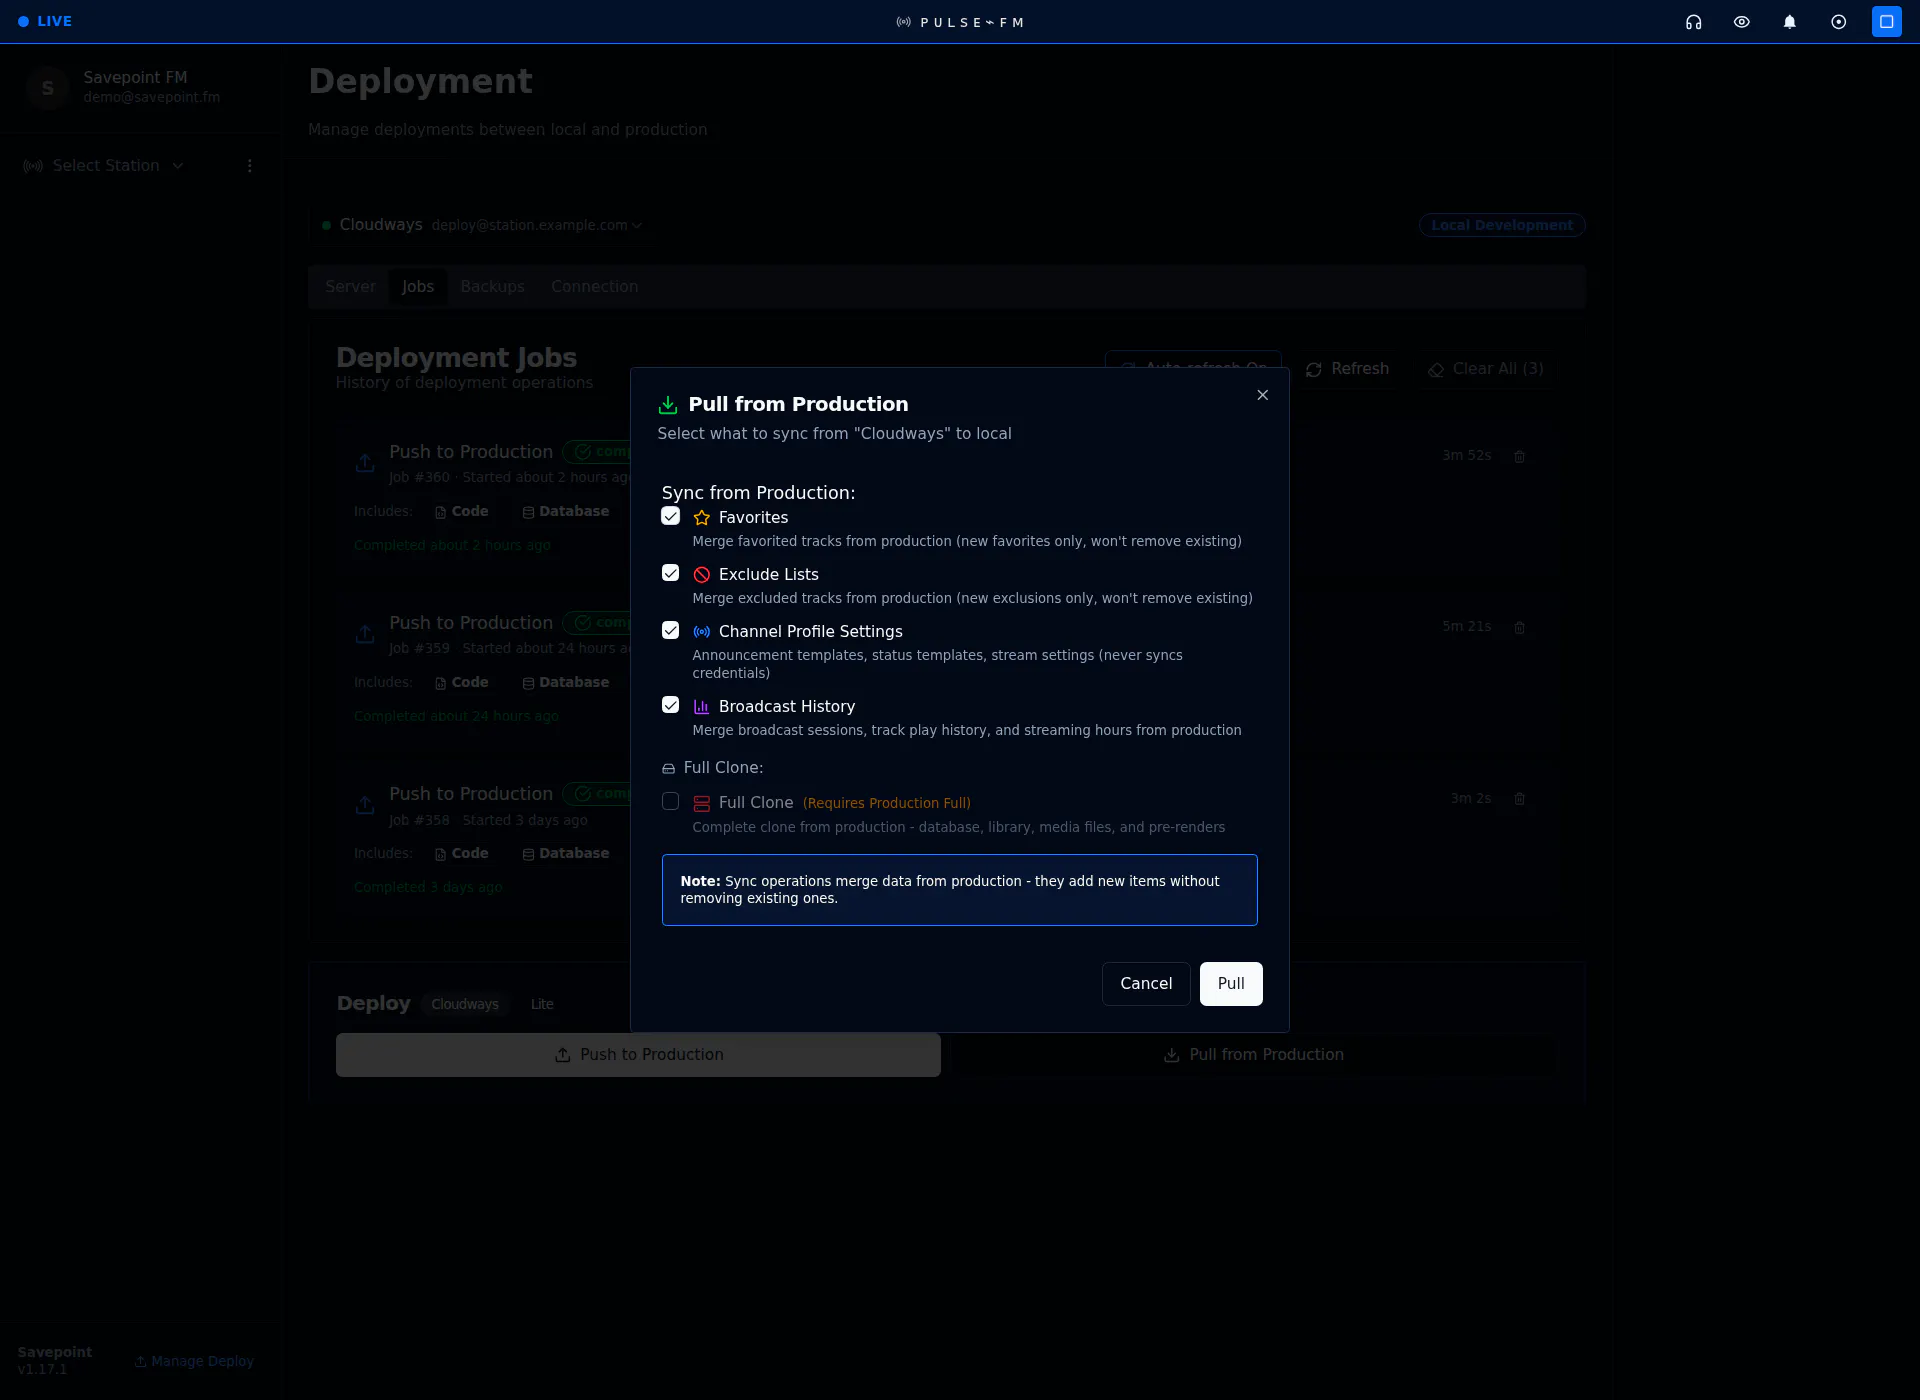This screenshot has width=1920, height=1400.
Task: Open the Manage Deploy link
Action: [194, 1361]
